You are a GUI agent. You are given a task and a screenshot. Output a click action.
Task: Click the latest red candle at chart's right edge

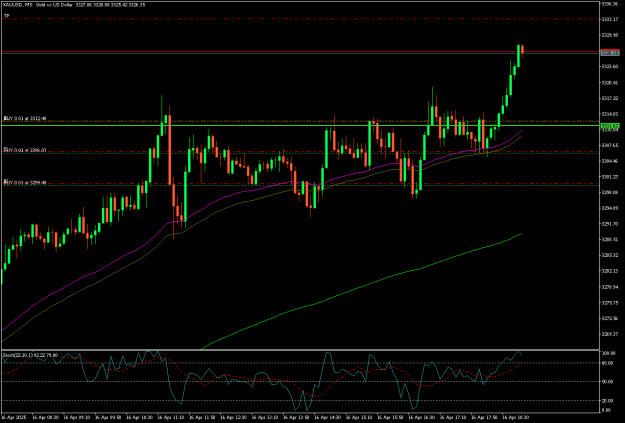click(x=522, y=49)
